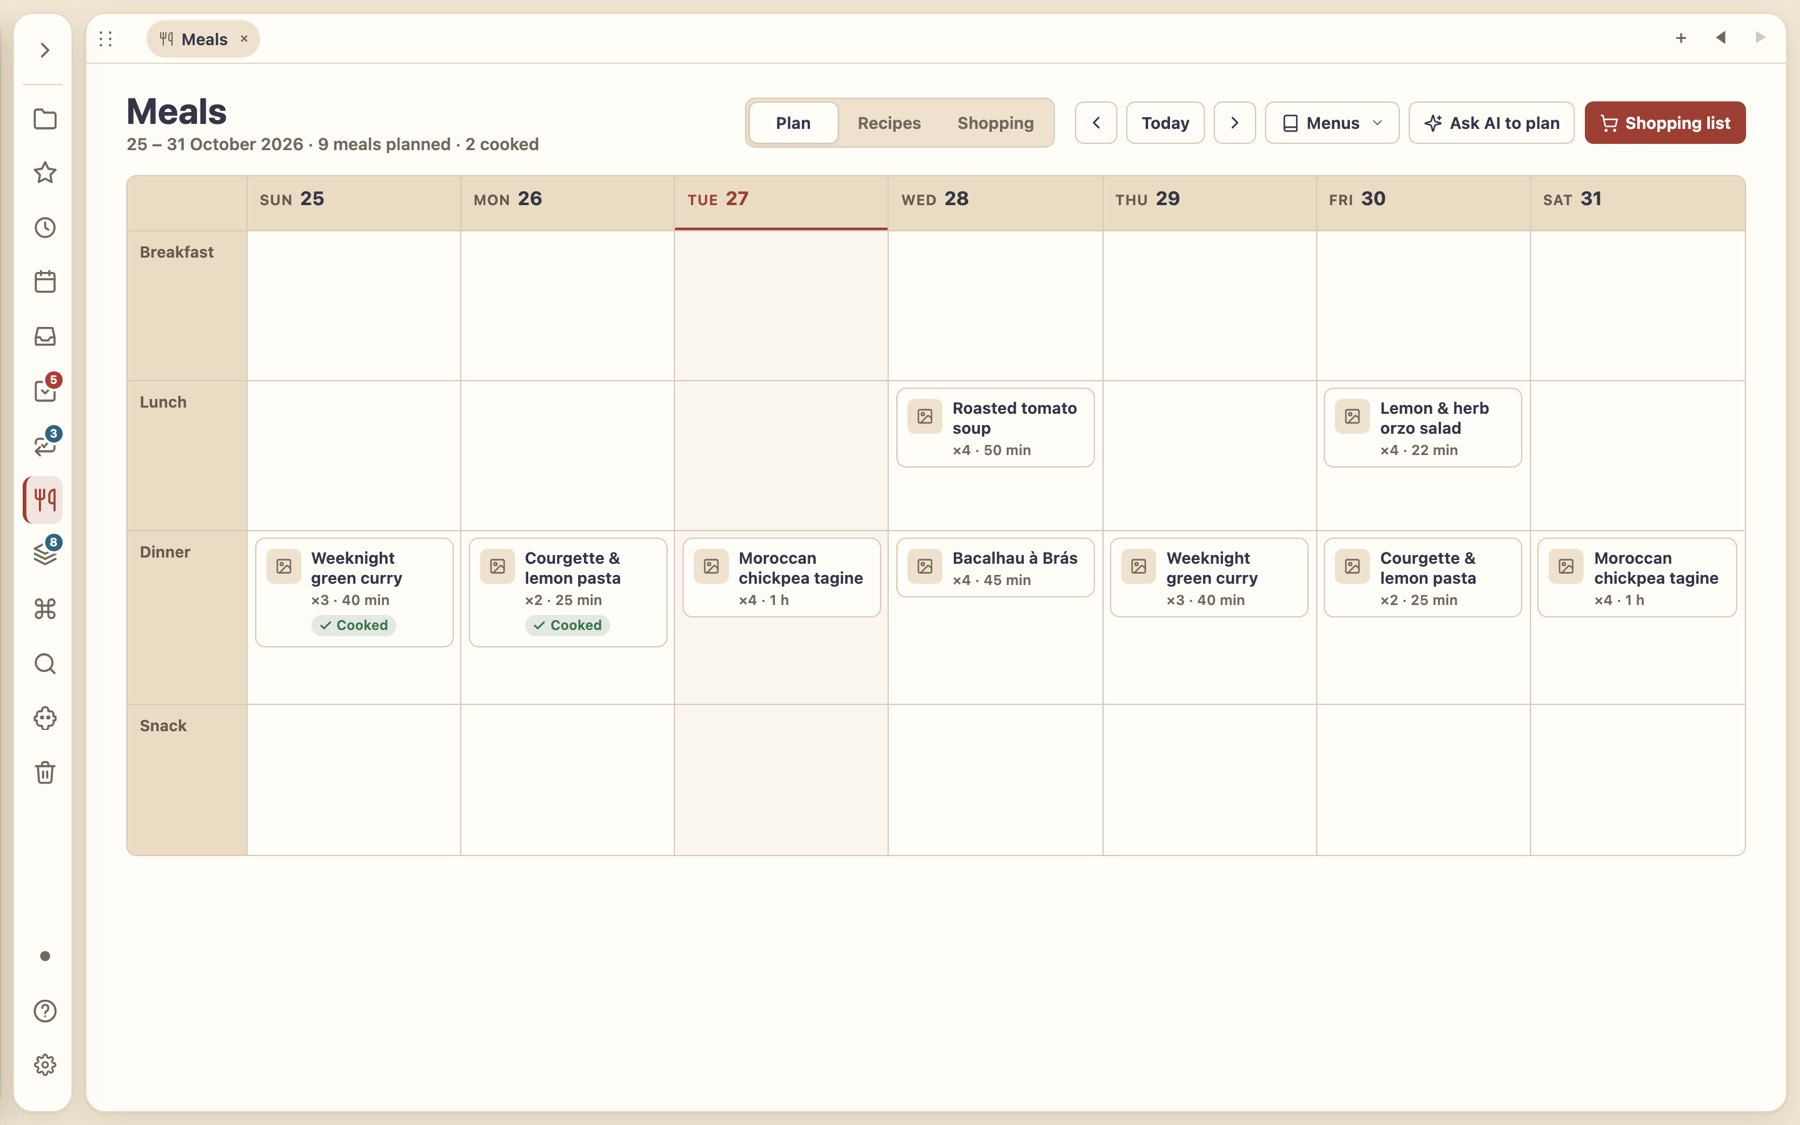Open the AI assistant icon above trash

click(x=45, y=718)
